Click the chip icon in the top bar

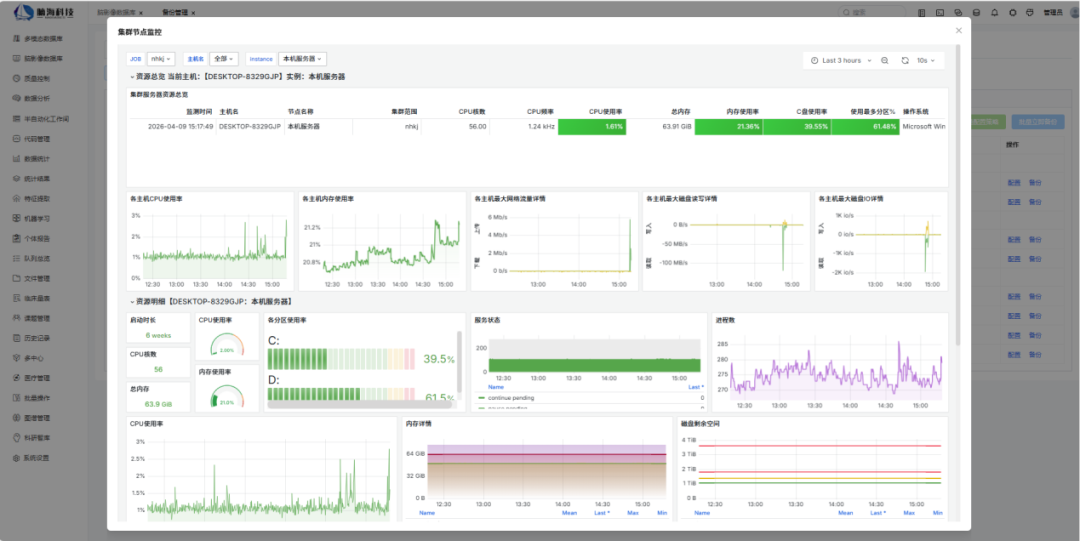pos(1012,12)
